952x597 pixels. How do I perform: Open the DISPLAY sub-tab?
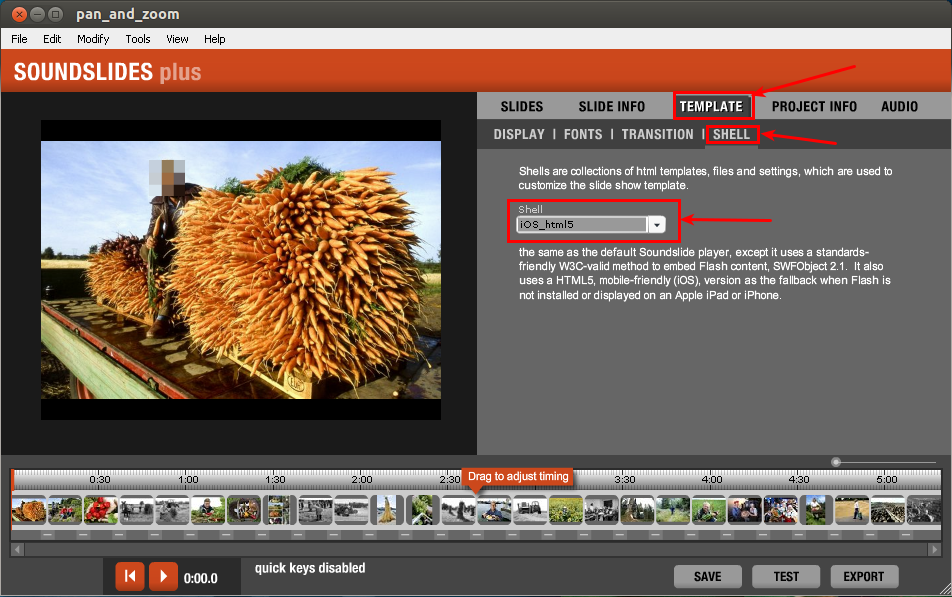click(519, 134)
